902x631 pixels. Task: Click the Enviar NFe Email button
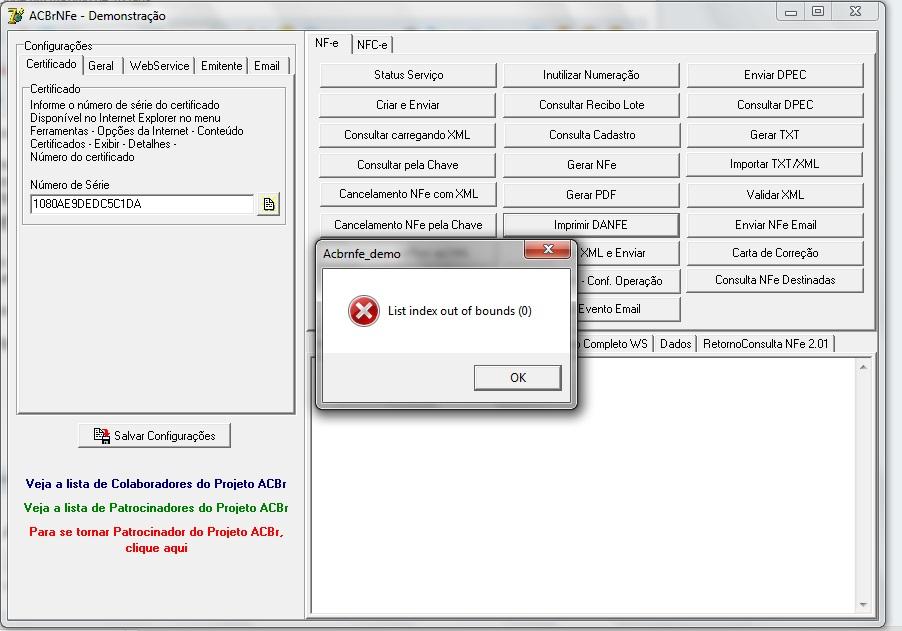click(775, 225)
